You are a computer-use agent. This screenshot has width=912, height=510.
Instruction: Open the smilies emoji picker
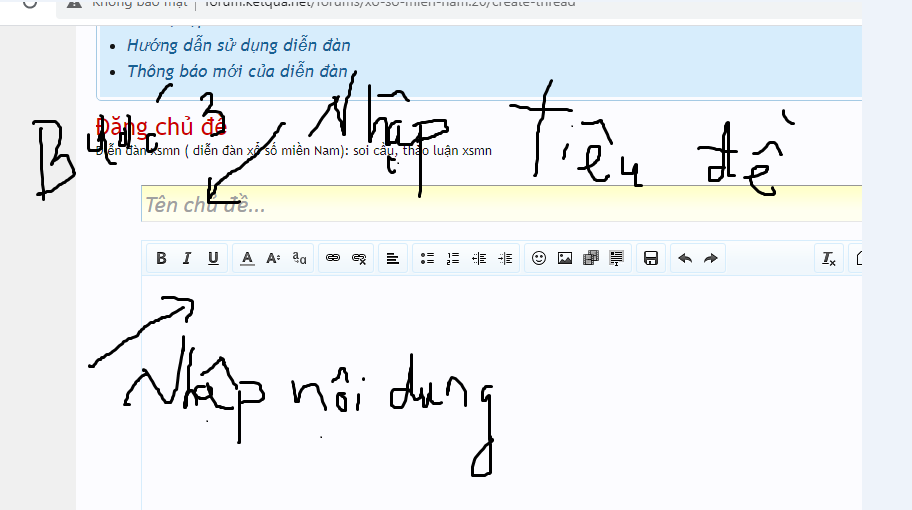[x=539, y=259]
